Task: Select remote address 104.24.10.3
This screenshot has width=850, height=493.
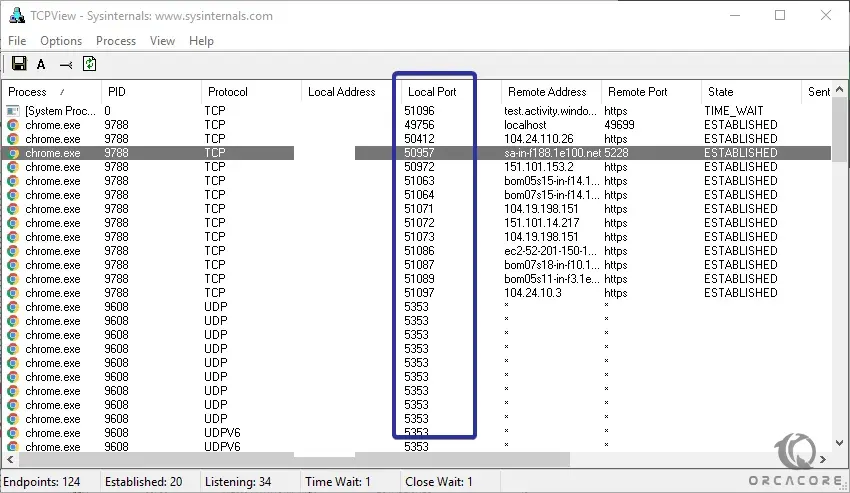Action: (533, 293)
